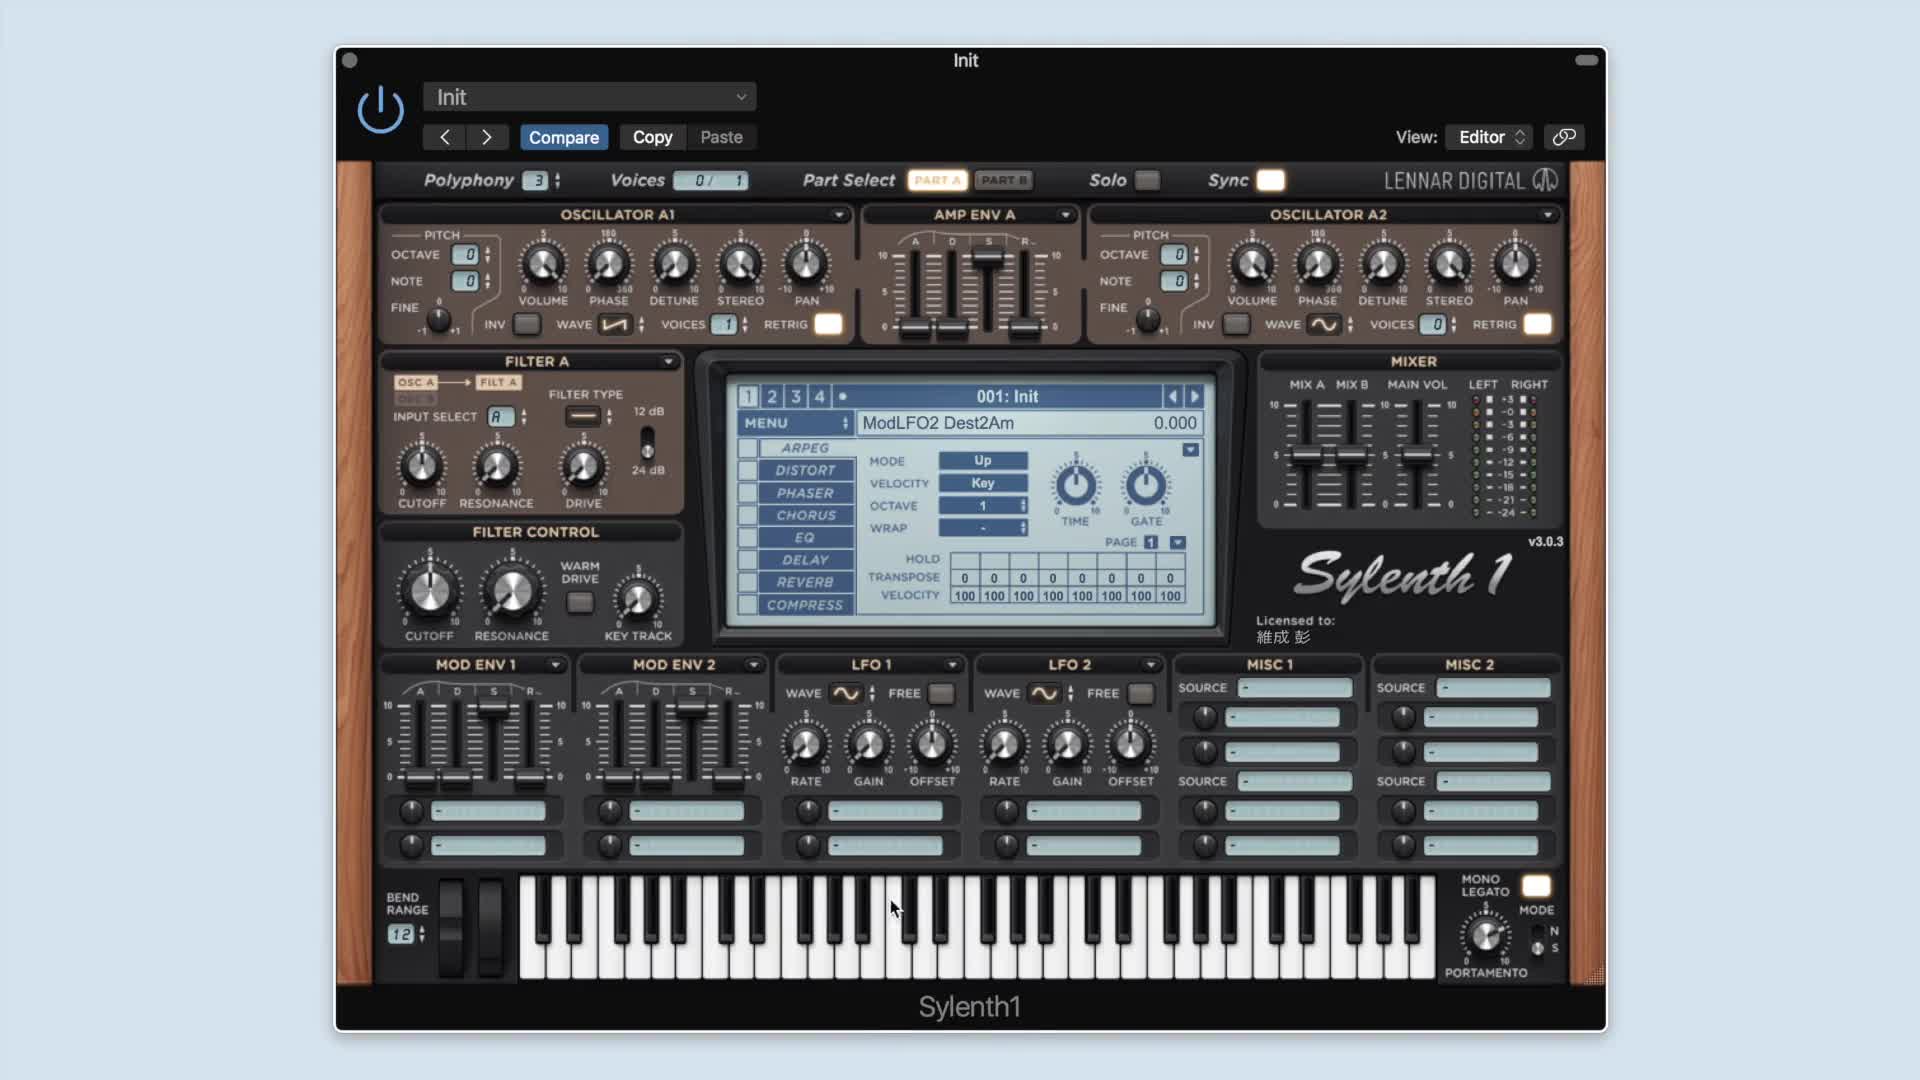Go to next preset with right arrow

click(487, 137)
